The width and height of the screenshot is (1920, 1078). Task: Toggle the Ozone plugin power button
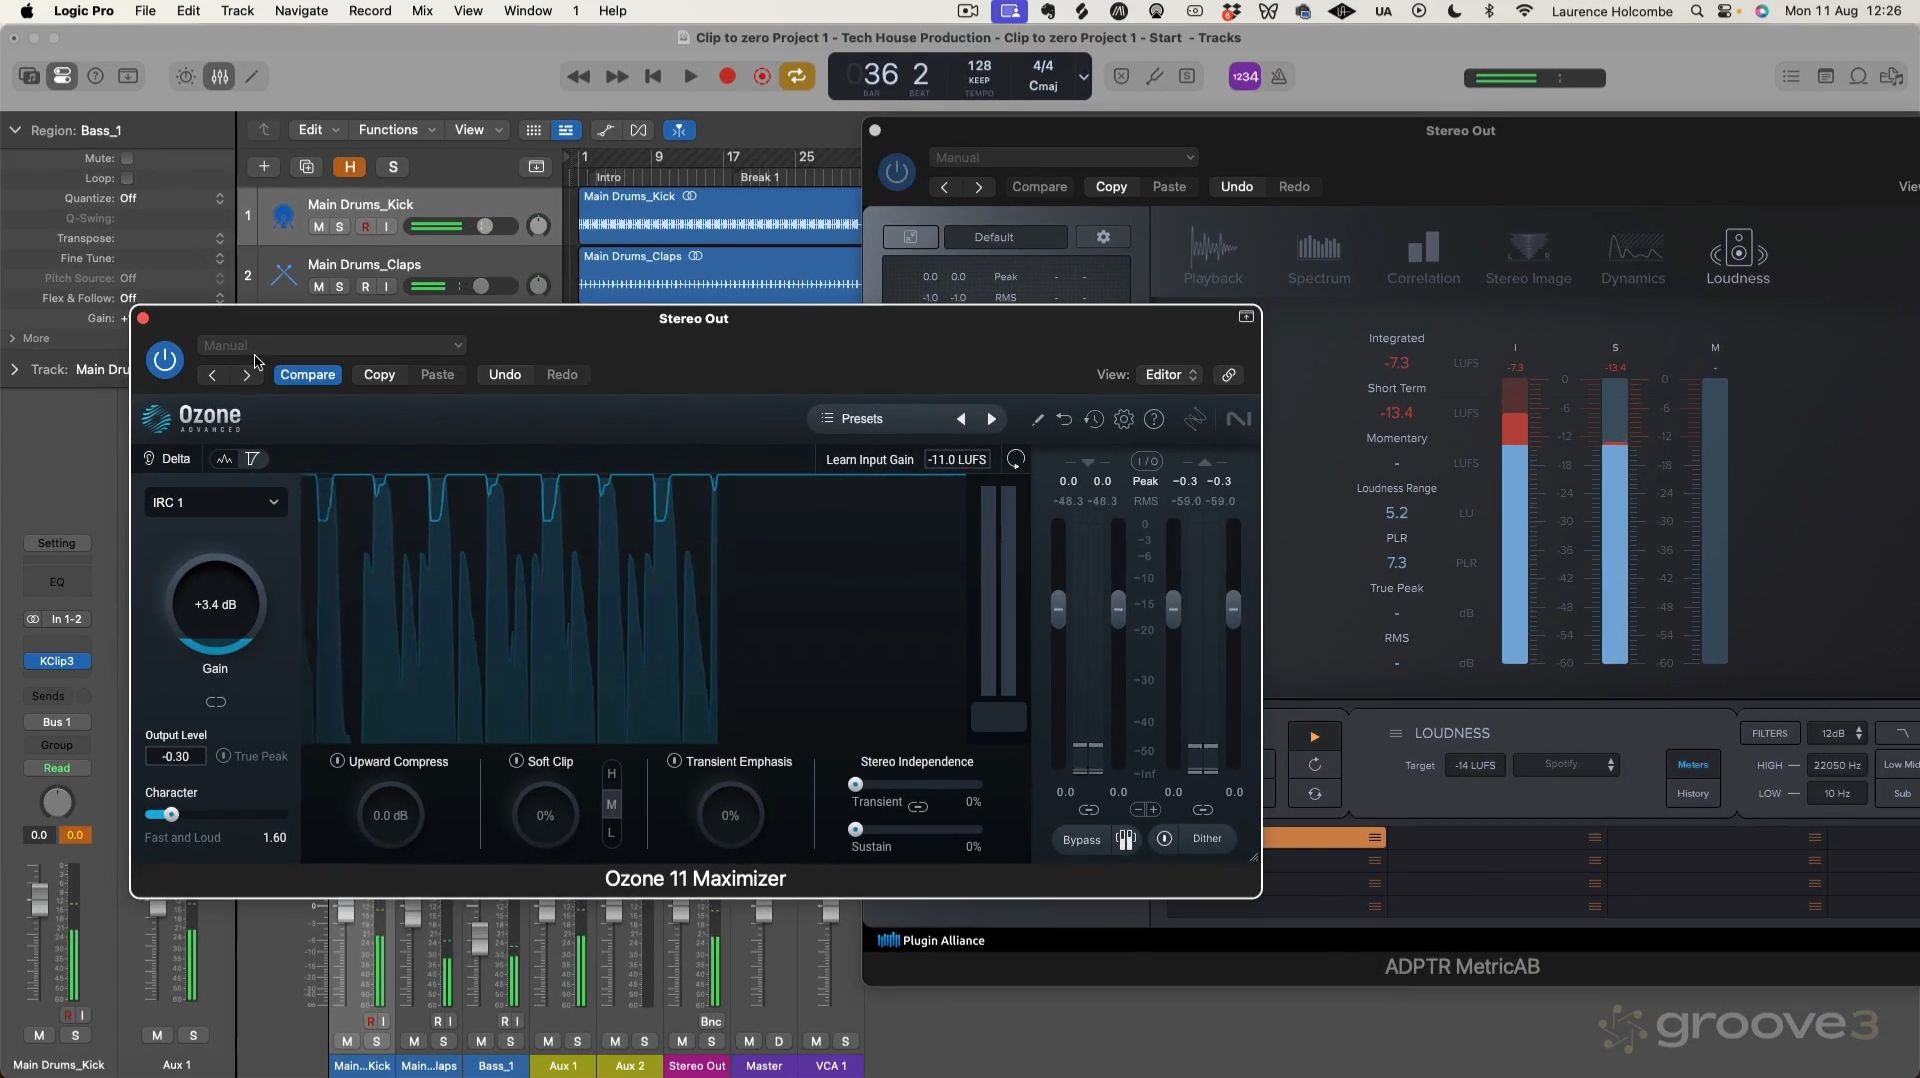[165, 360]
